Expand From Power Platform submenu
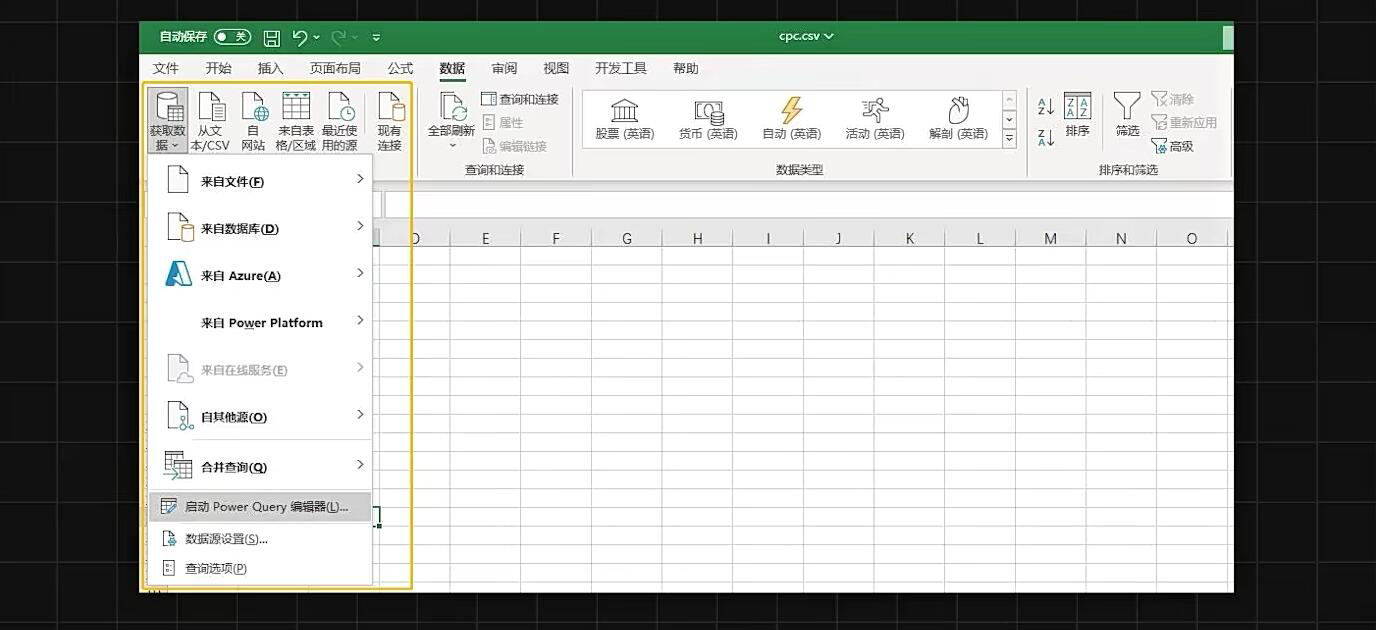This screenshot has width=1376, height=630. [x=259, y=321]
